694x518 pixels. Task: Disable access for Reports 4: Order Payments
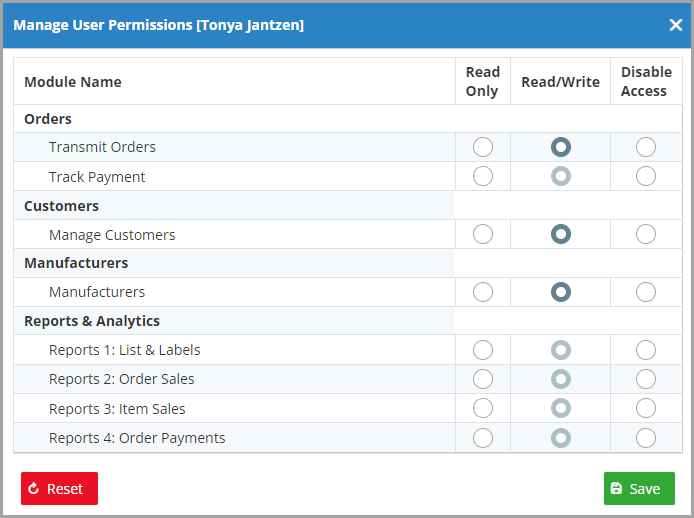(646, 438)
